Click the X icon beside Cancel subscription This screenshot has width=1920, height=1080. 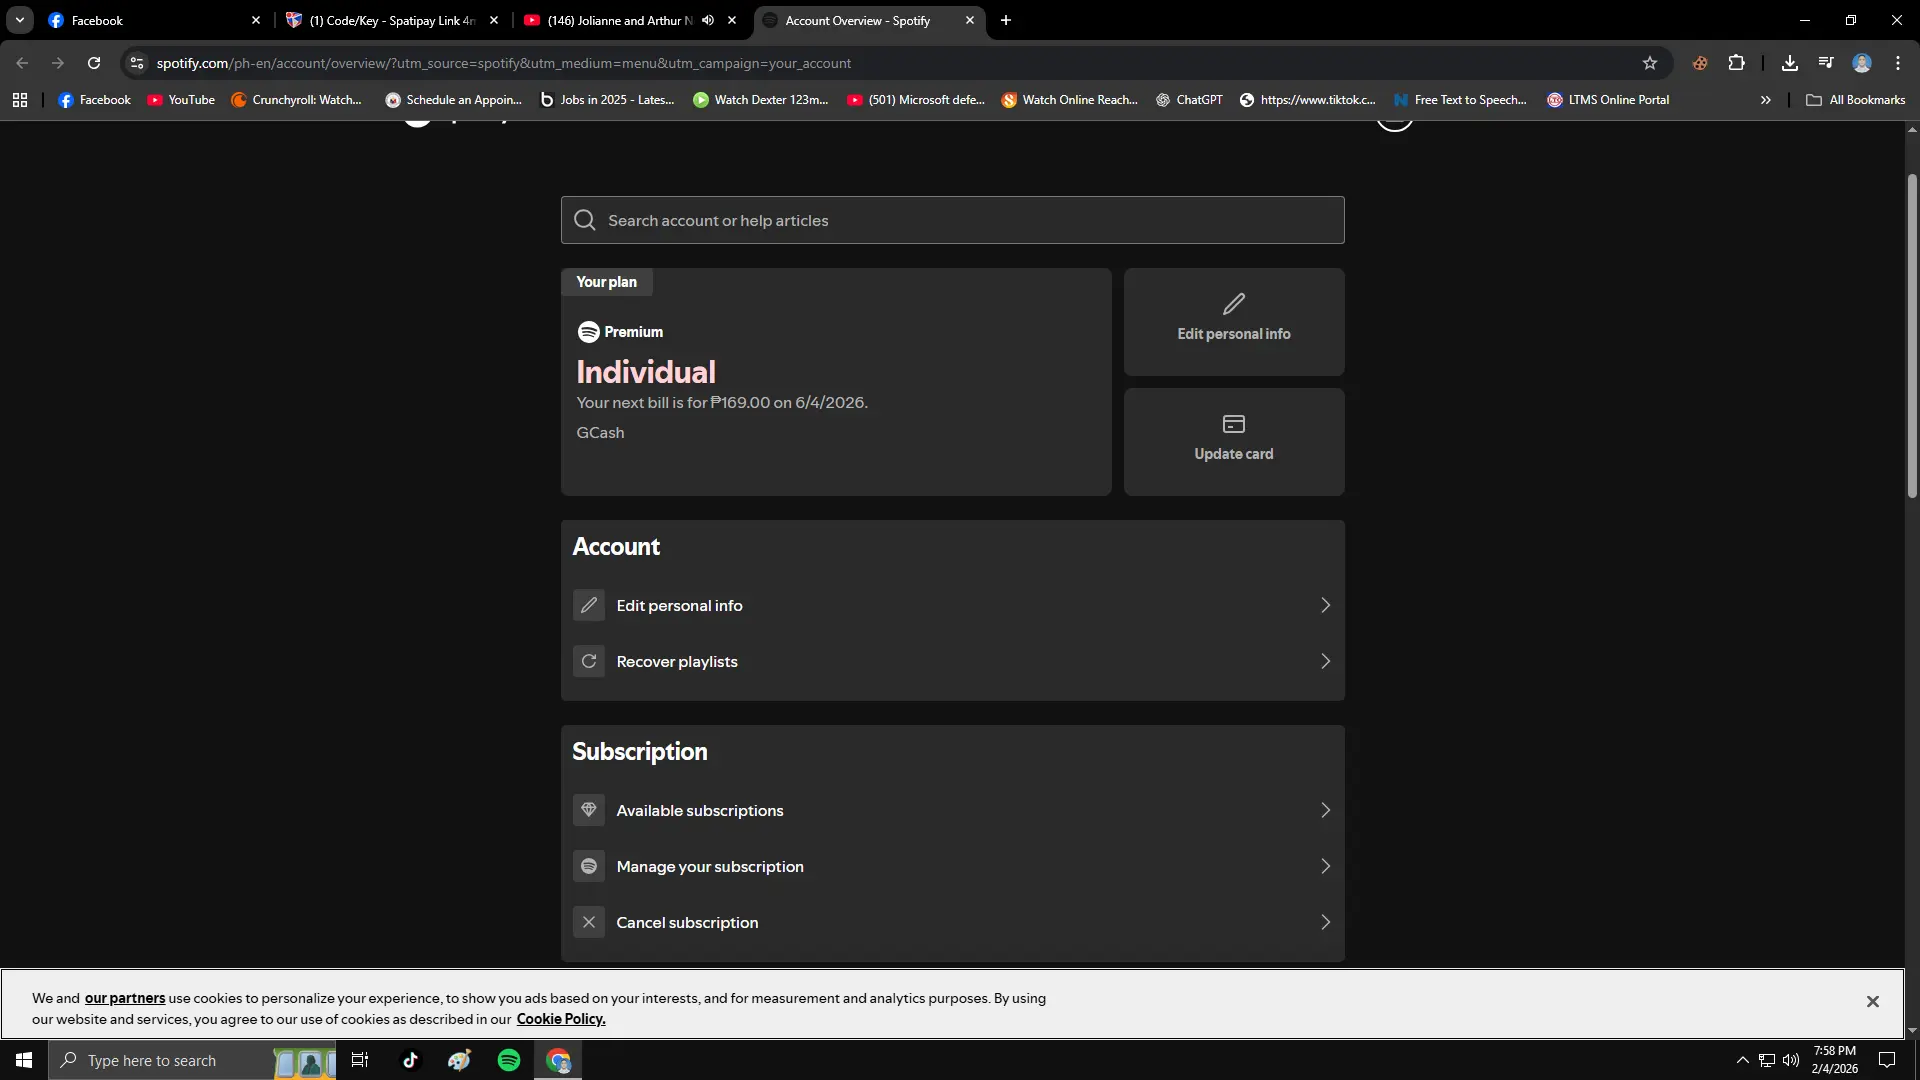(589, 922)
